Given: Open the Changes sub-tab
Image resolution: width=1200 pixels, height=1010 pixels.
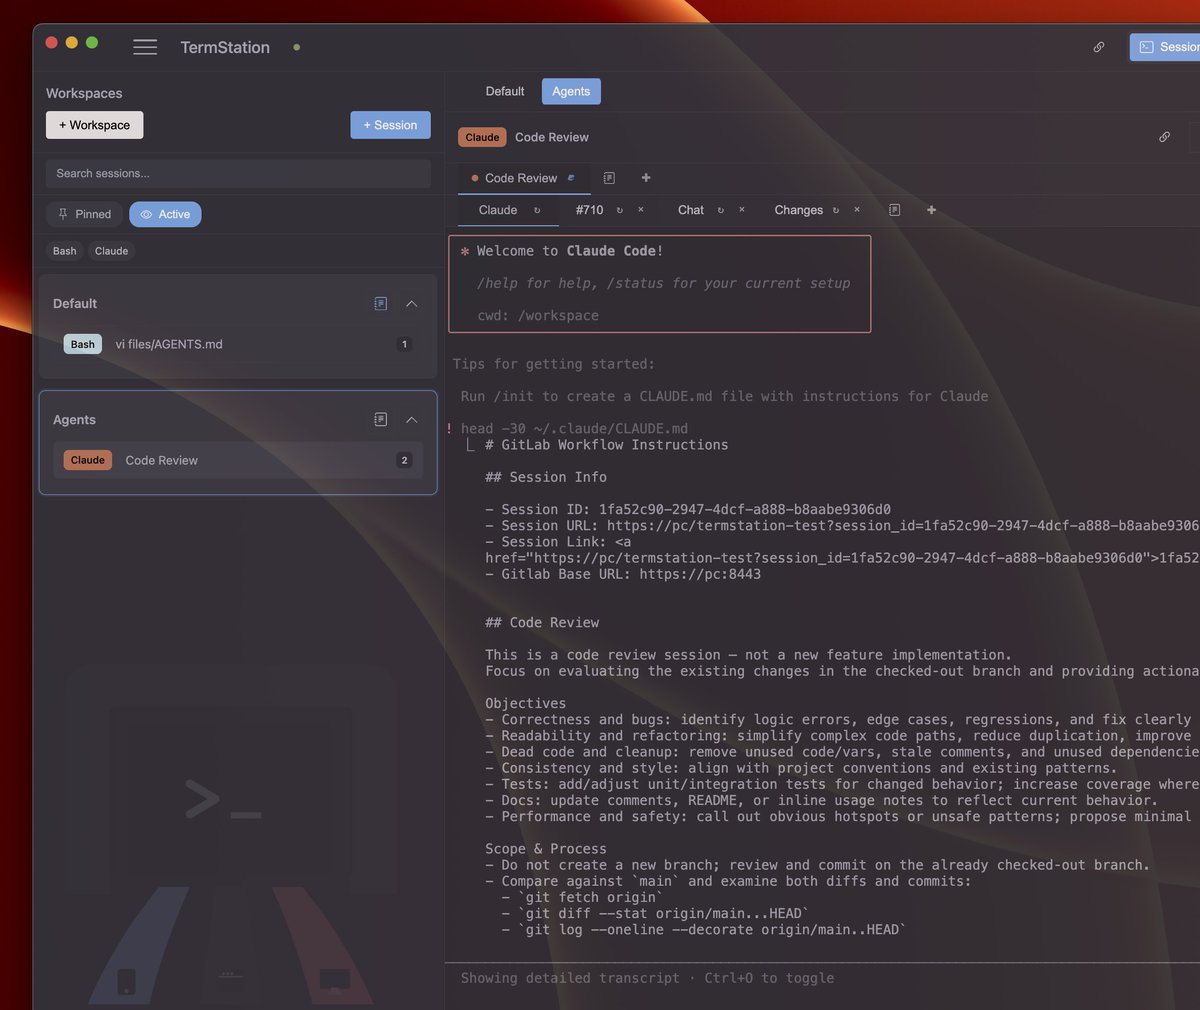Looking at the screenshot, I should [x=799, y=210].
